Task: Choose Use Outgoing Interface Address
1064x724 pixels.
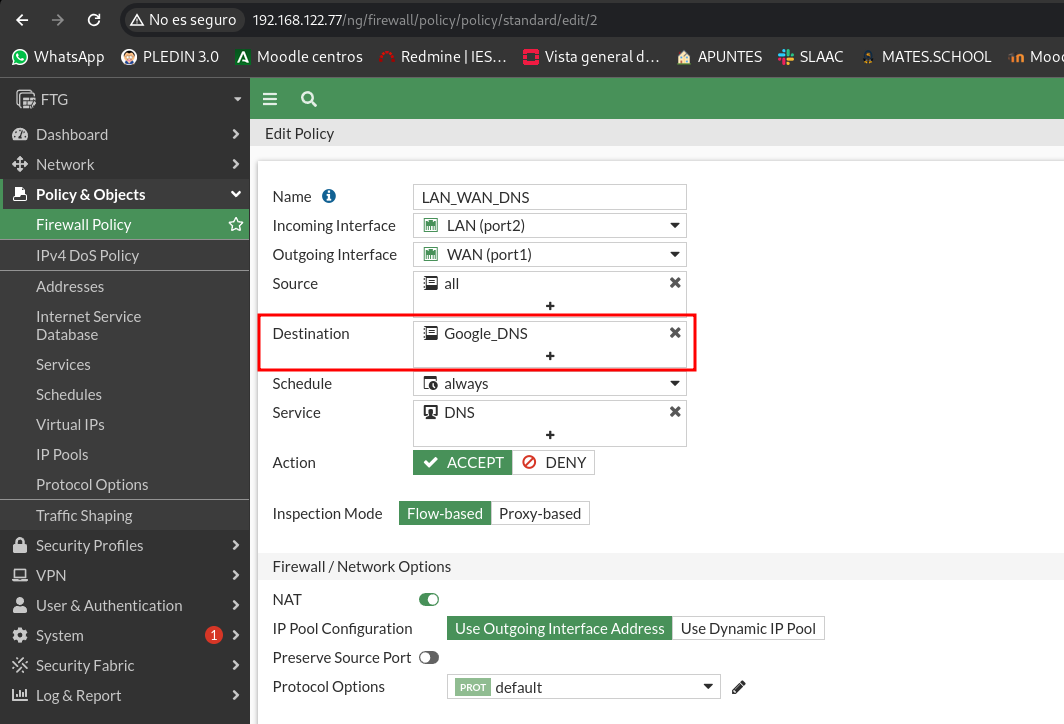Action: pos(560,628)
